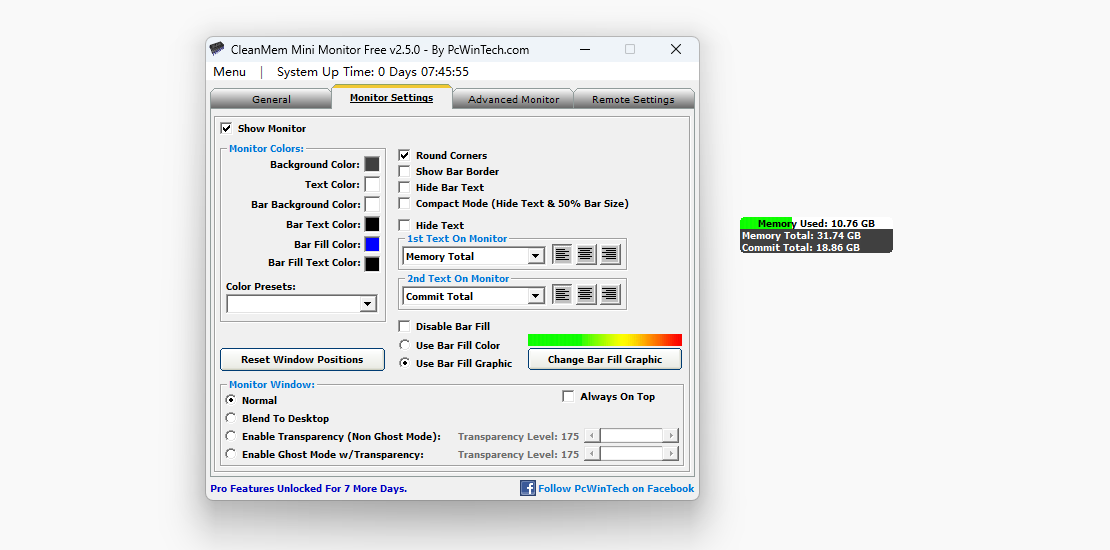Click the Facebook logo icon
1110x550 pixels.
(x=528, y=488)
